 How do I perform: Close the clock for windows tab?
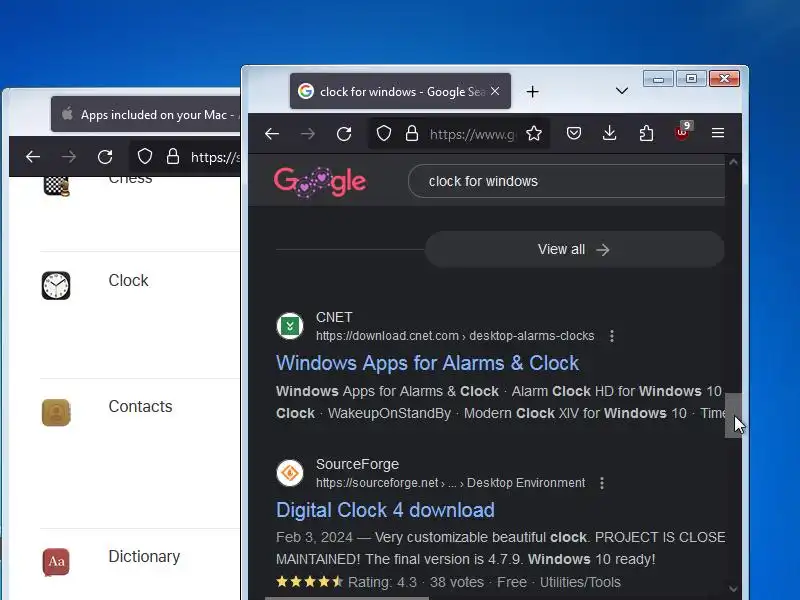(x=495, y=91)
